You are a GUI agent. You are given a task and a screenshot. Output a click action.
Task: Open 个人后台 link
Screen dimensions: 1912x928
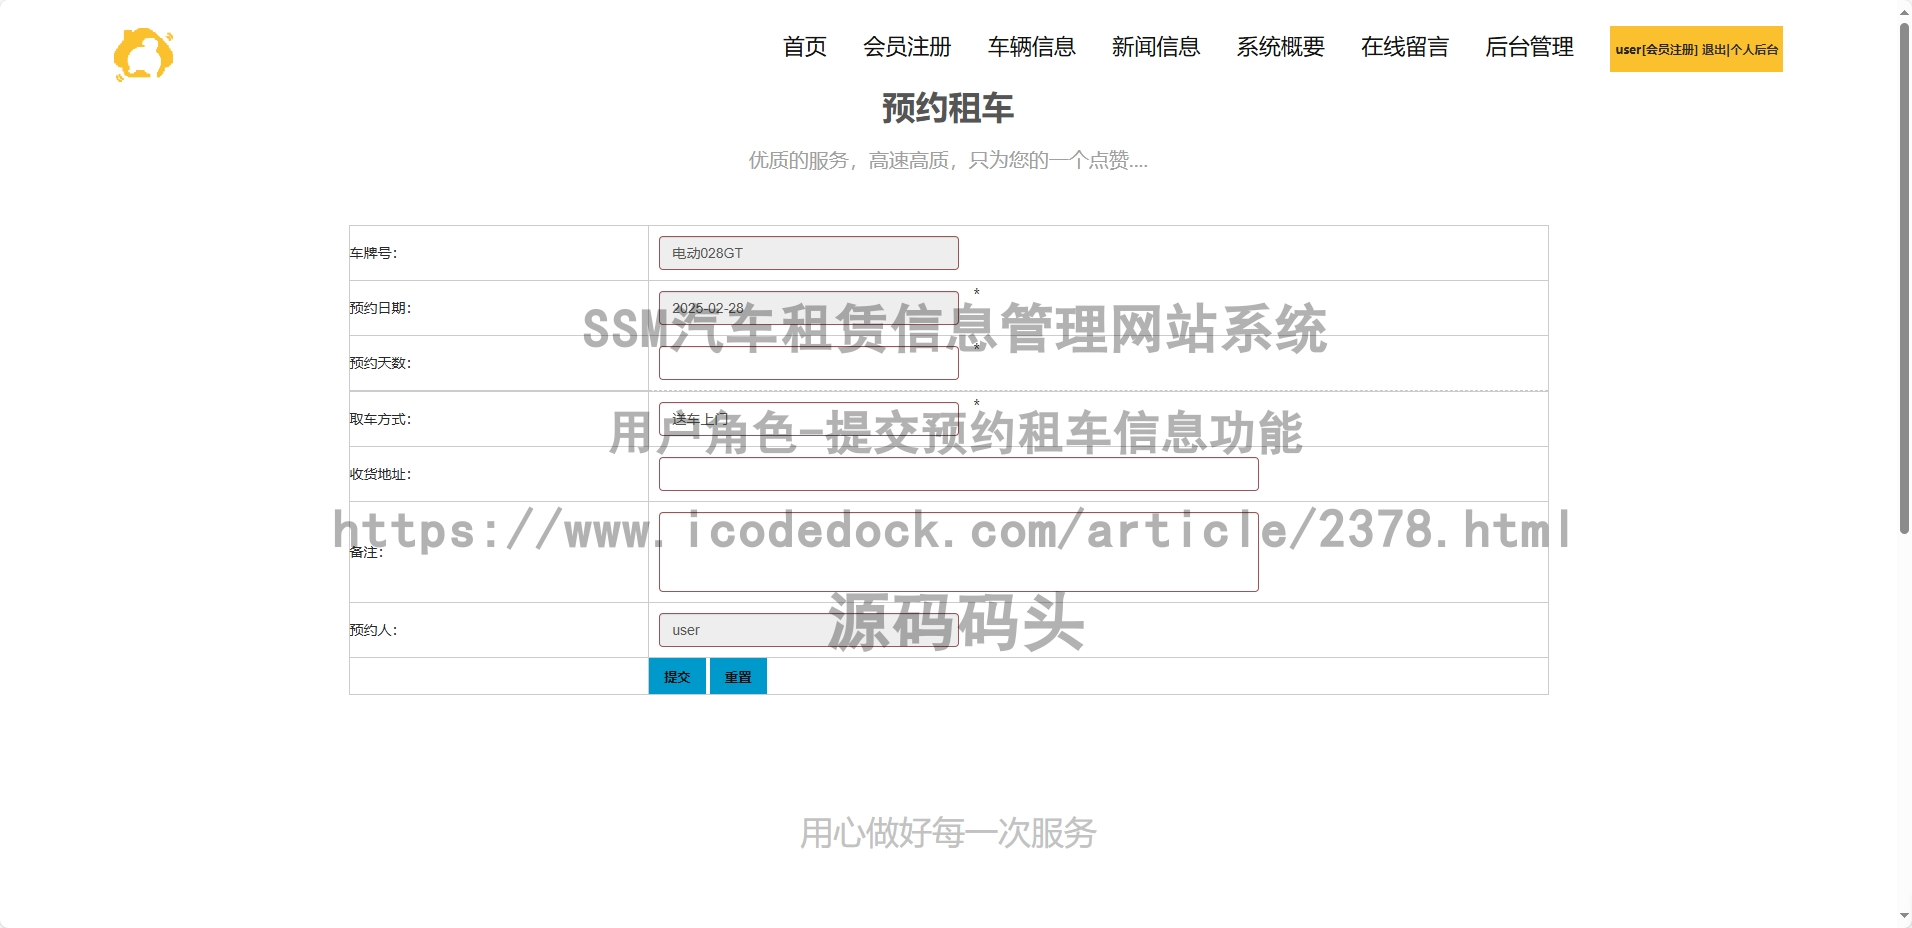pos(1755,50)
